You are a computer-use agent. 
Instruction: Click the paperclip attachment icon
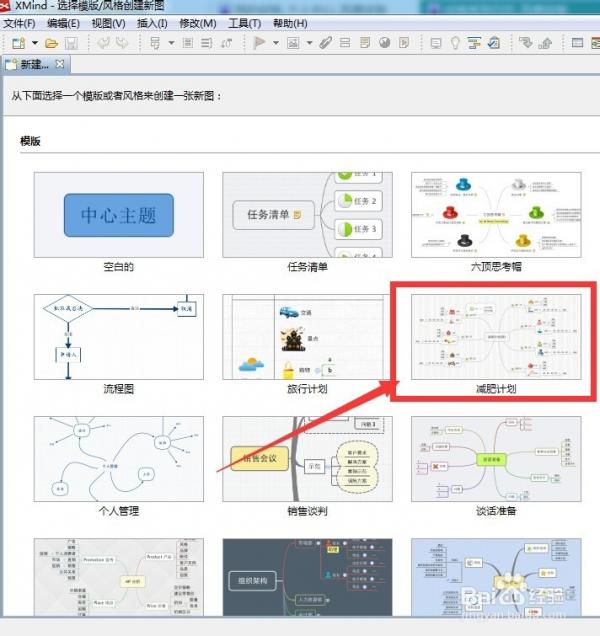[326, 43]
